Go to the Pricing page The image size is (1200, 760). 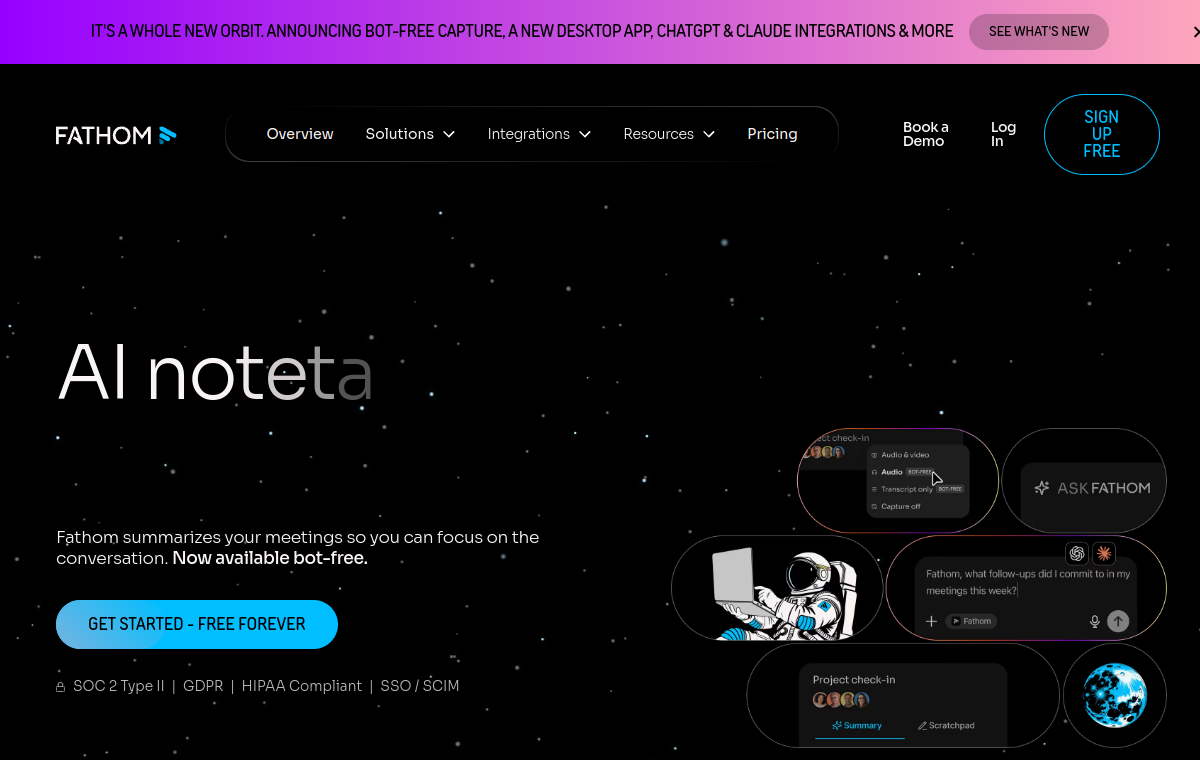(772, 134)
